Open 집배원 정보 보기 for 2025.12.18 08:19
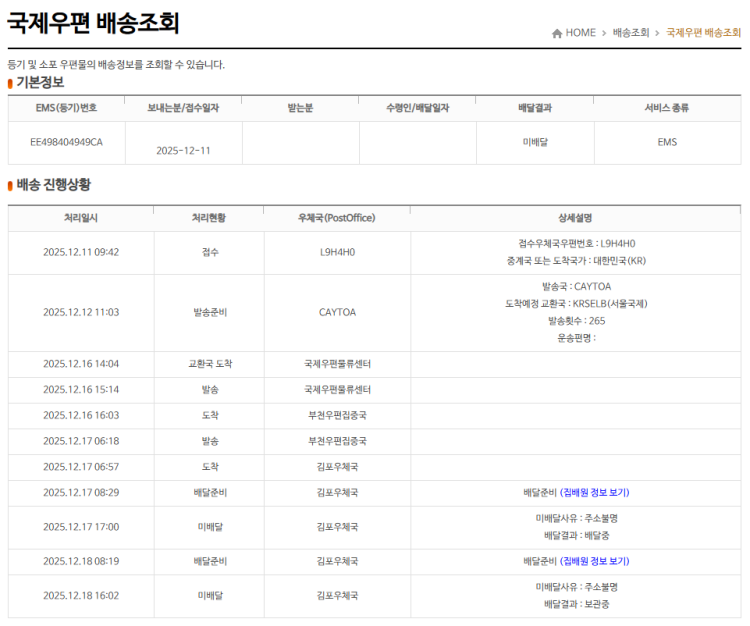750x626 pixels. pyautogui.click(x=594, y=561)
